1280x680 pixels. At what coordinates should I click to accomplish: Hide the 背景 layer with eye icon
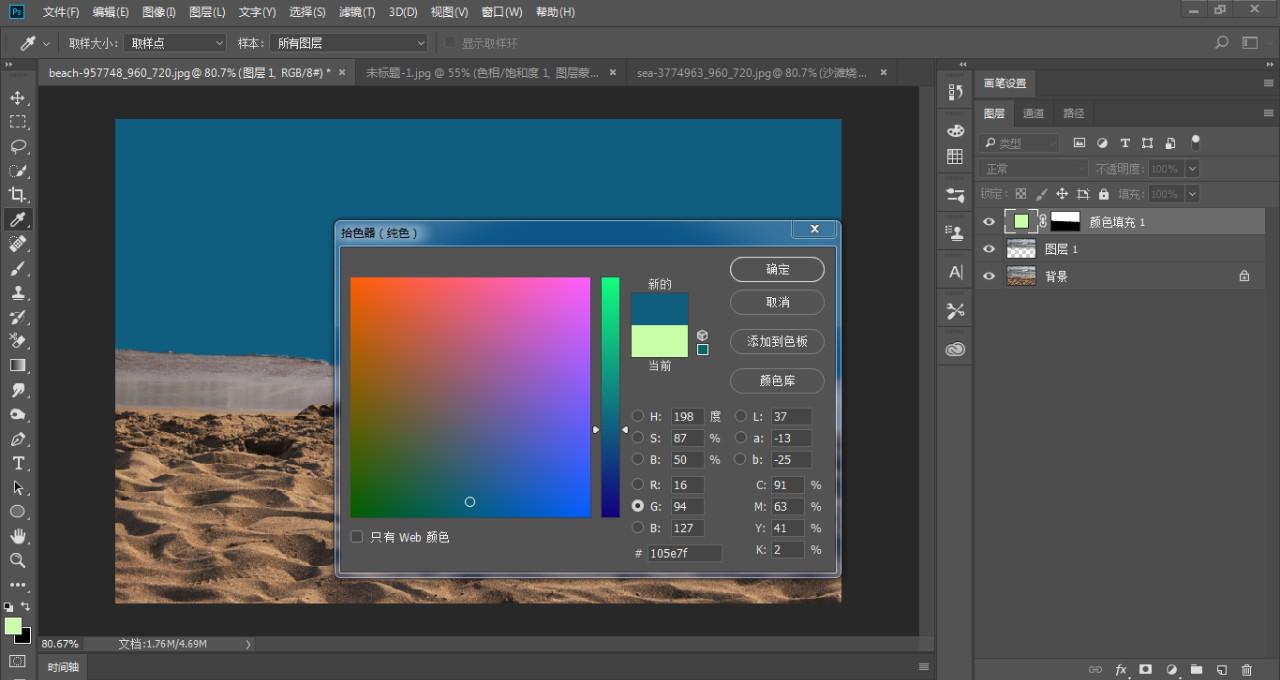(x=989, y=276)
